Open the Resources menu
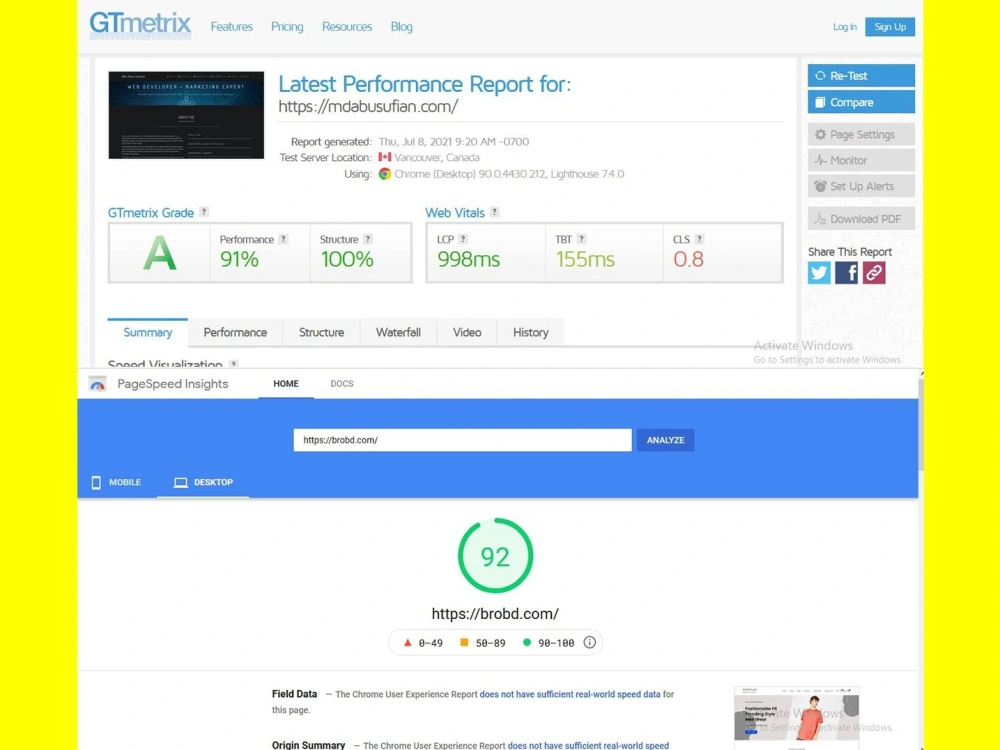1000x750 pixels. (x=347, y=27)
